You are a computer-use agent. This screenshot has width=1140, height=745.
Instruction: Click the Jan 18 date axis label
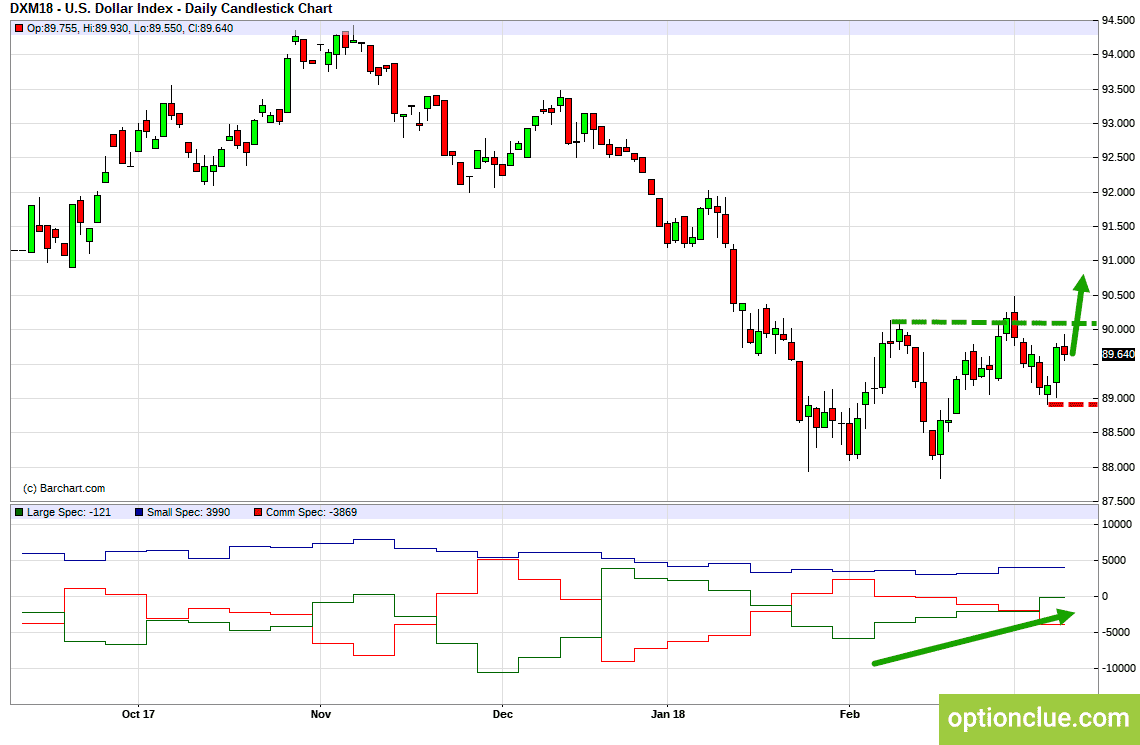click(667, 714)
